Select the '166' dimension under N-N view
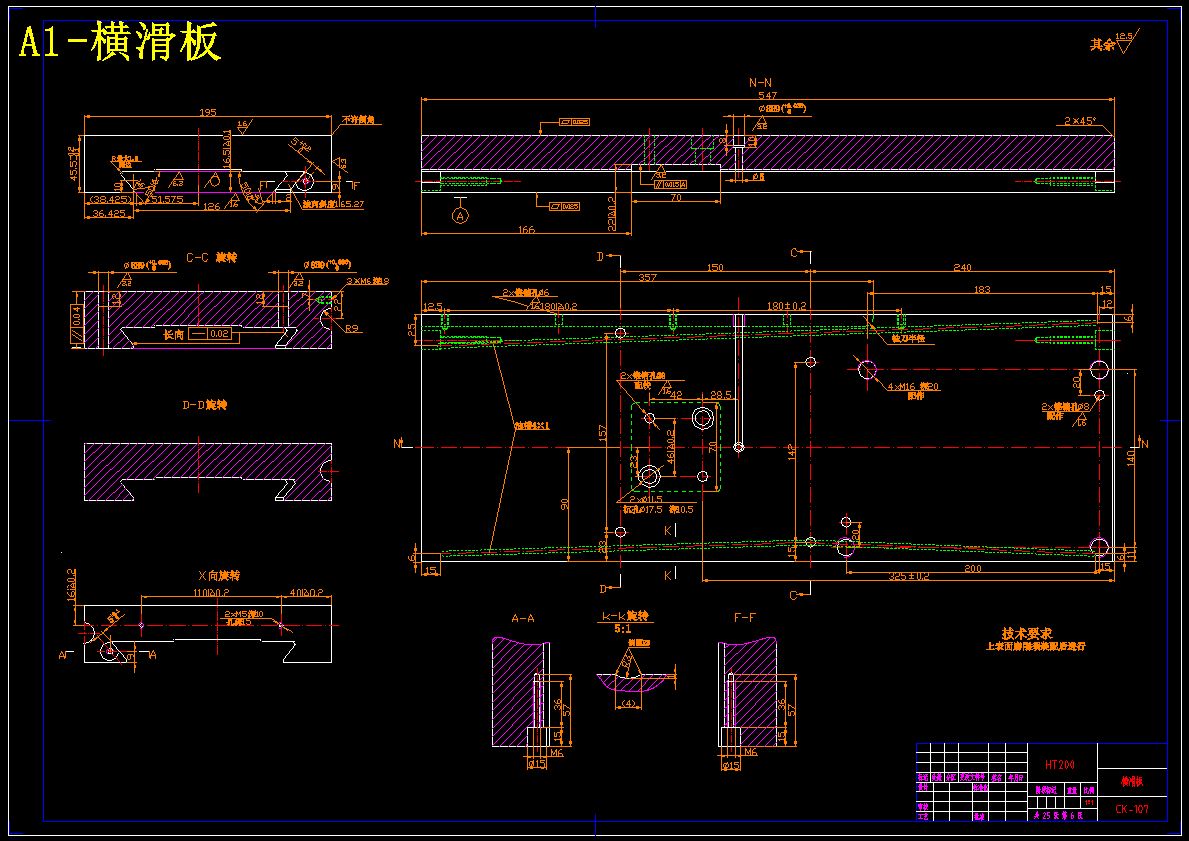Image resolution: width=1189 pixels, height=841 pixels. click(x=525, y=229)
